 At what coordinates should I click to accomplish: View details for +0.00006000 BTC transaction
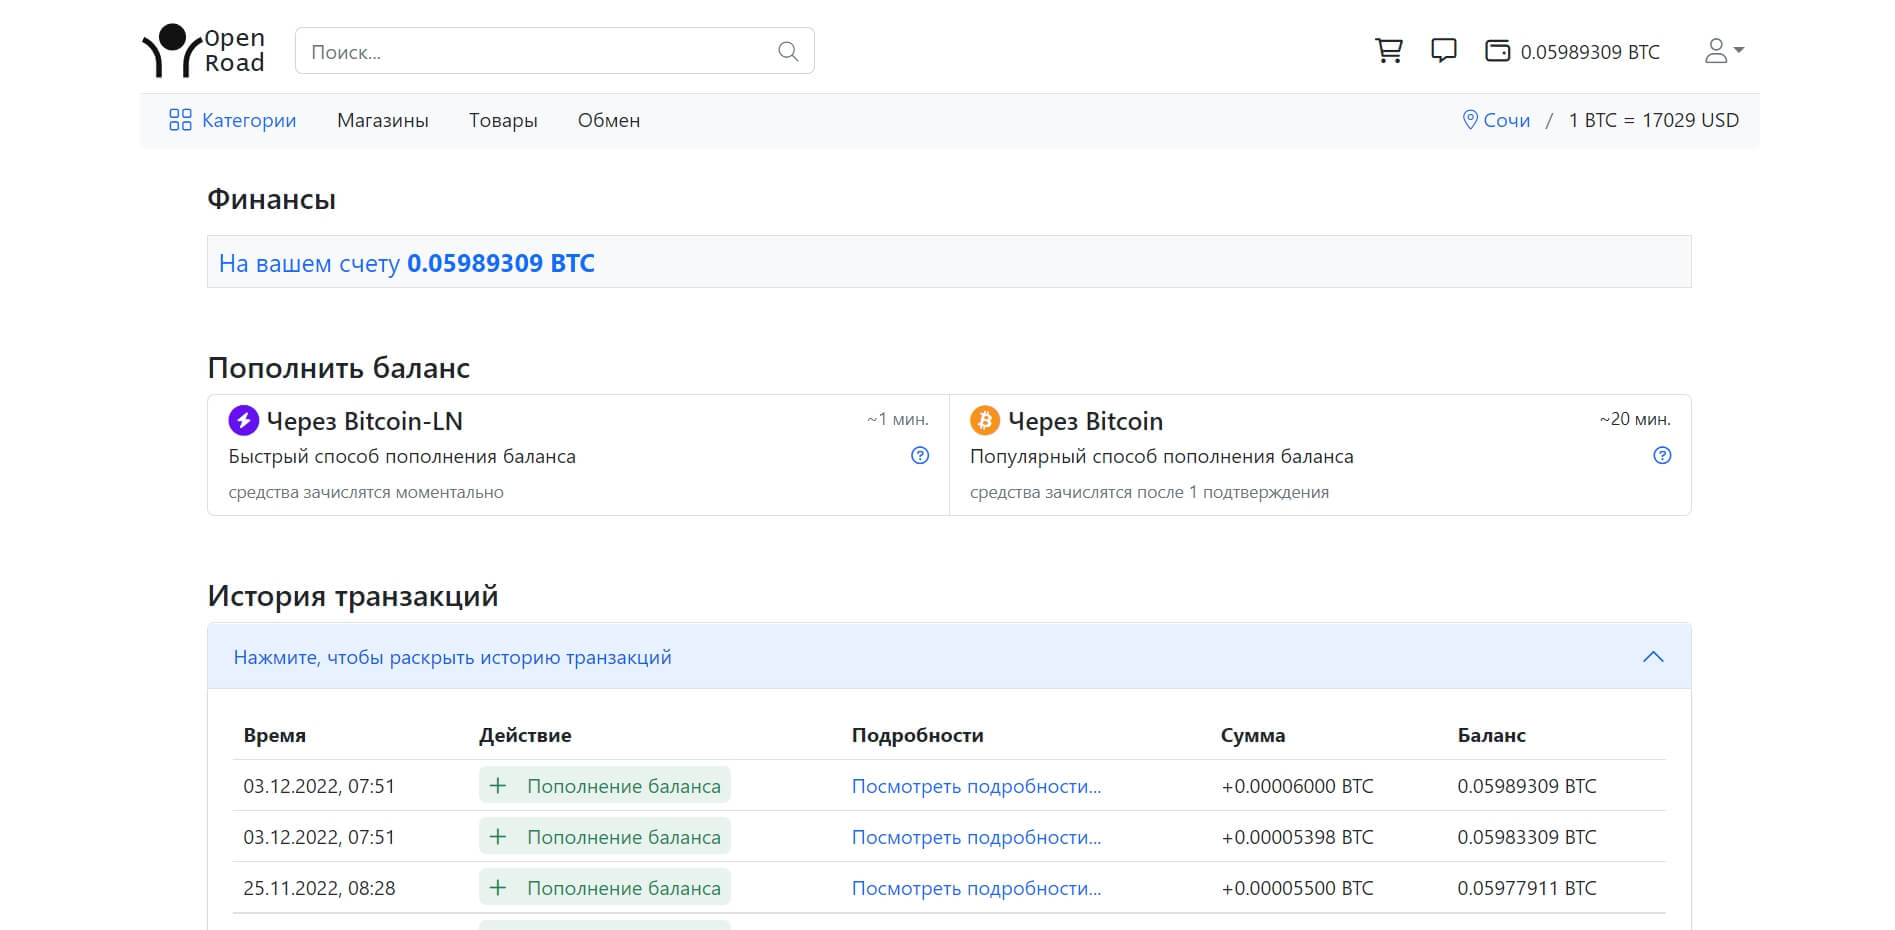(x=976, y=786)
